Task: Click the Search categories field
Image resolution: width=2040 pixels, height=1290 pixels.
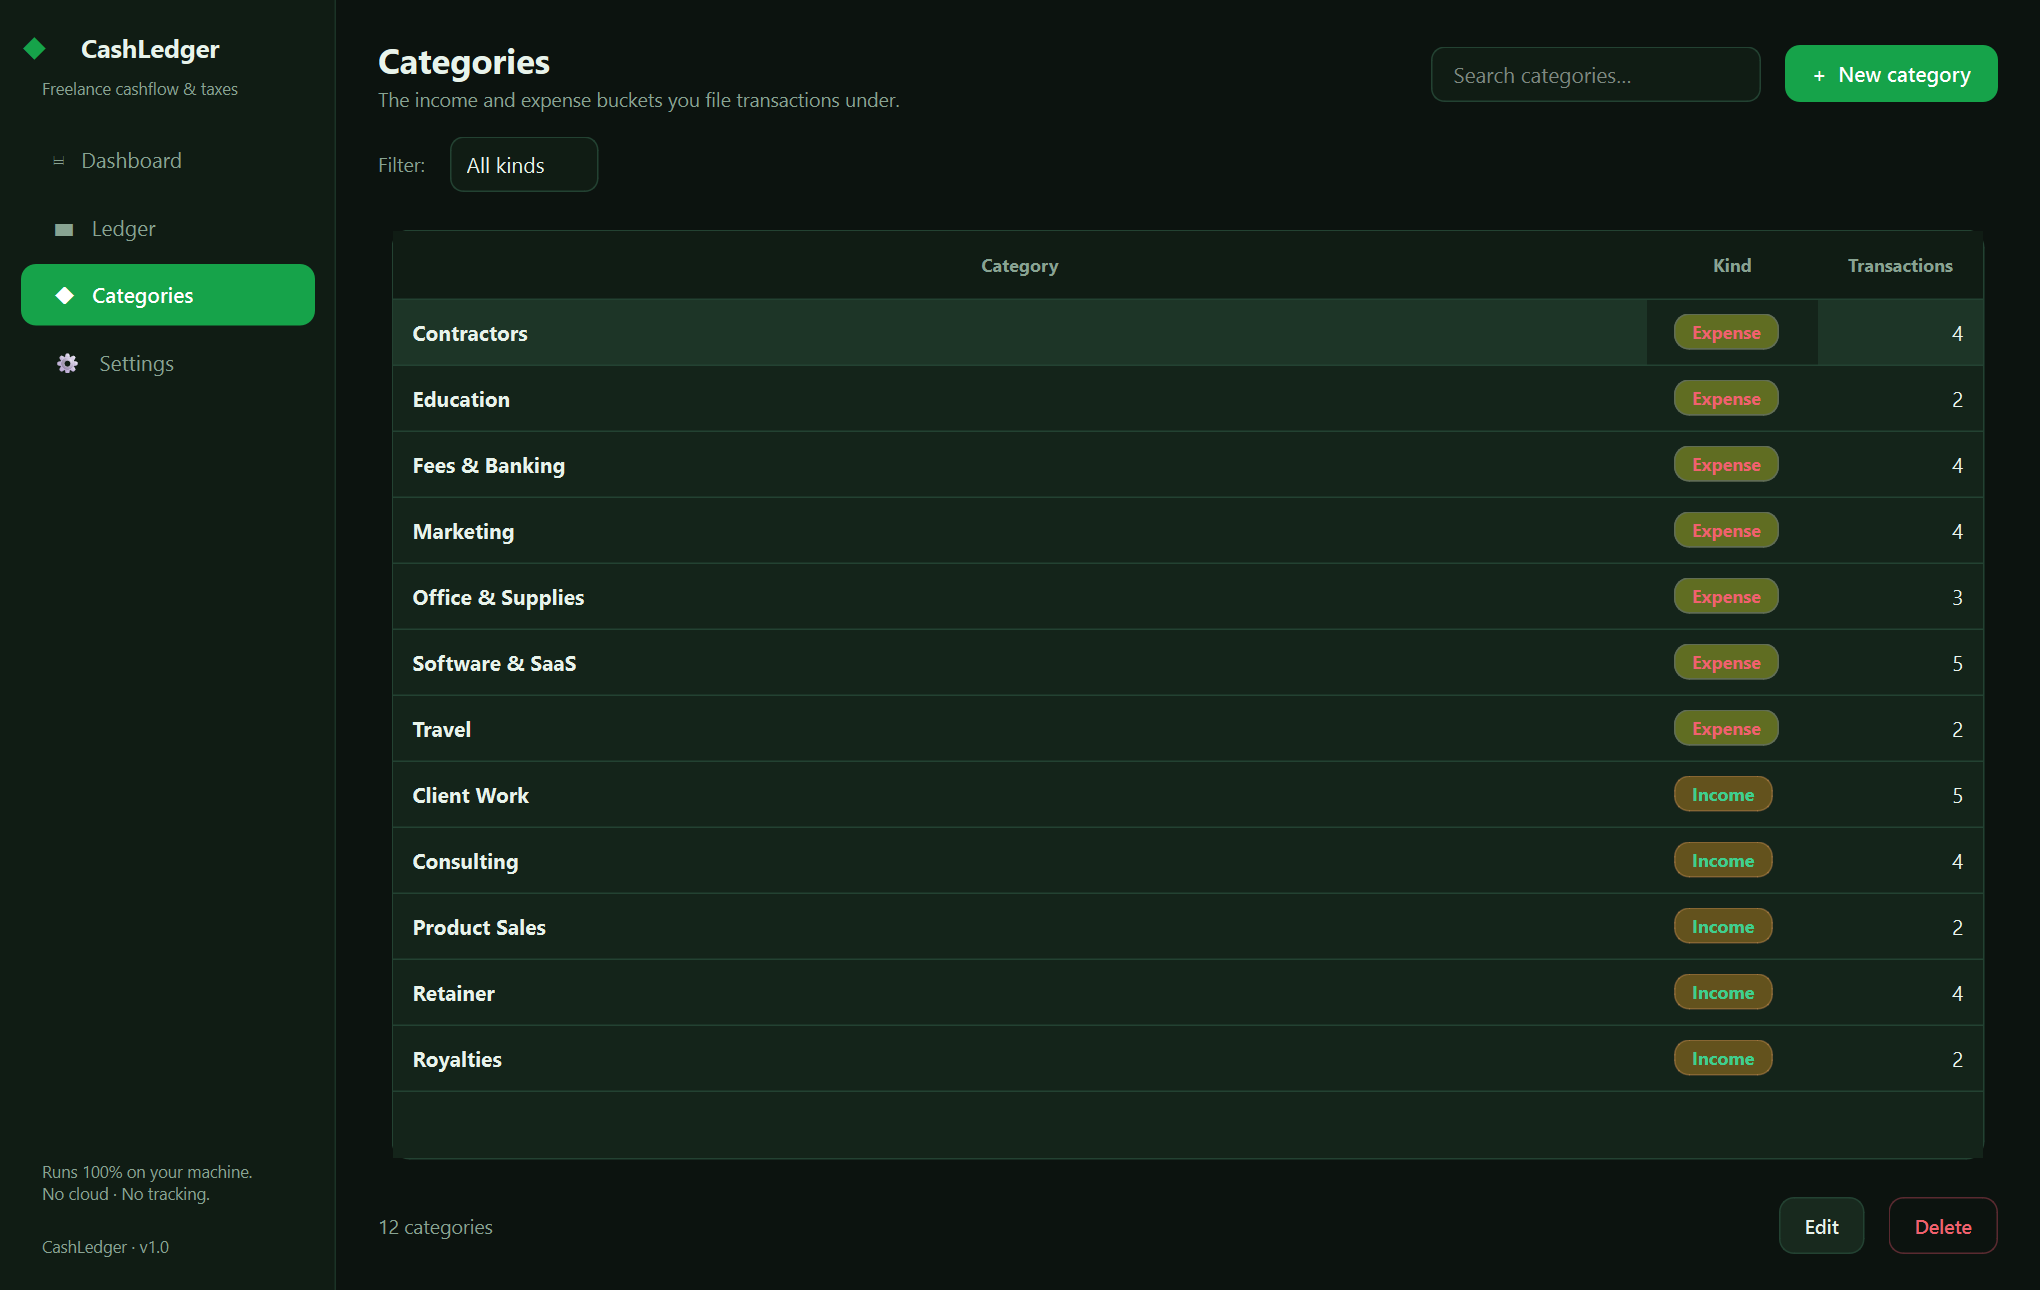Action: tap(1595, 75)
